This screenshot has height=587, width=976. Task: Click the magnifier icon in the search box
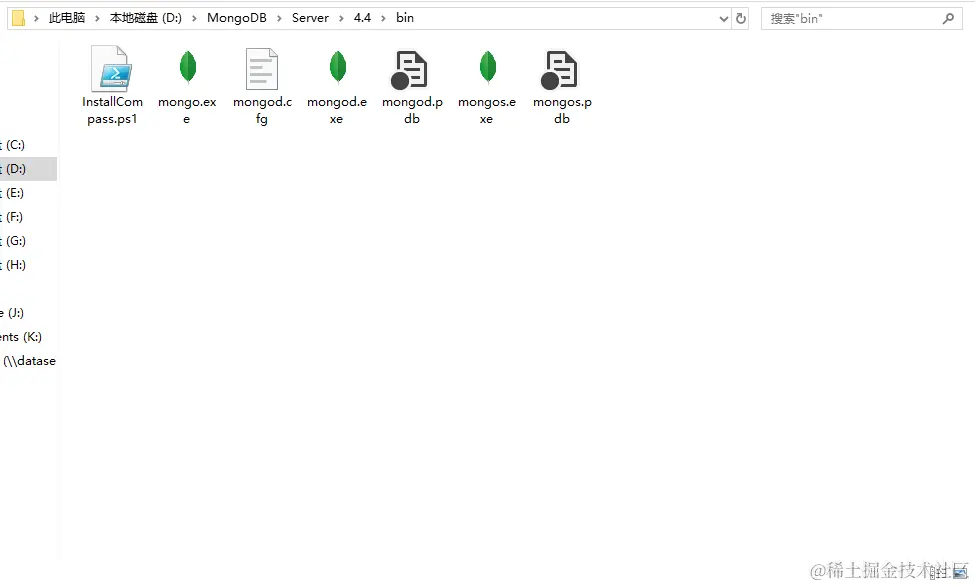(948, 18)
